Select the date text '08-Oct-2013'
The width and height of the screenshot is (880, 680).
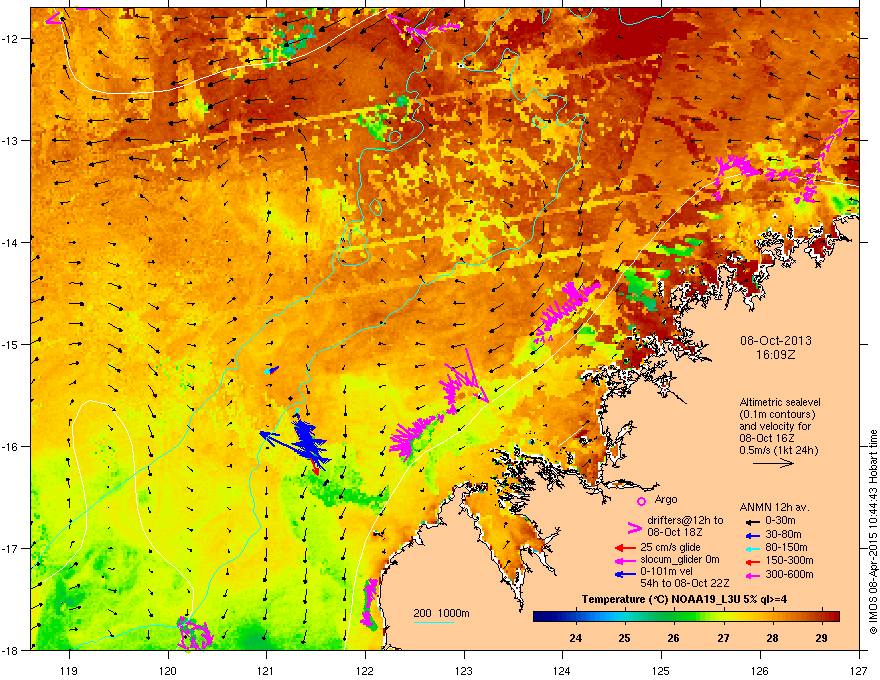[776, 341]
